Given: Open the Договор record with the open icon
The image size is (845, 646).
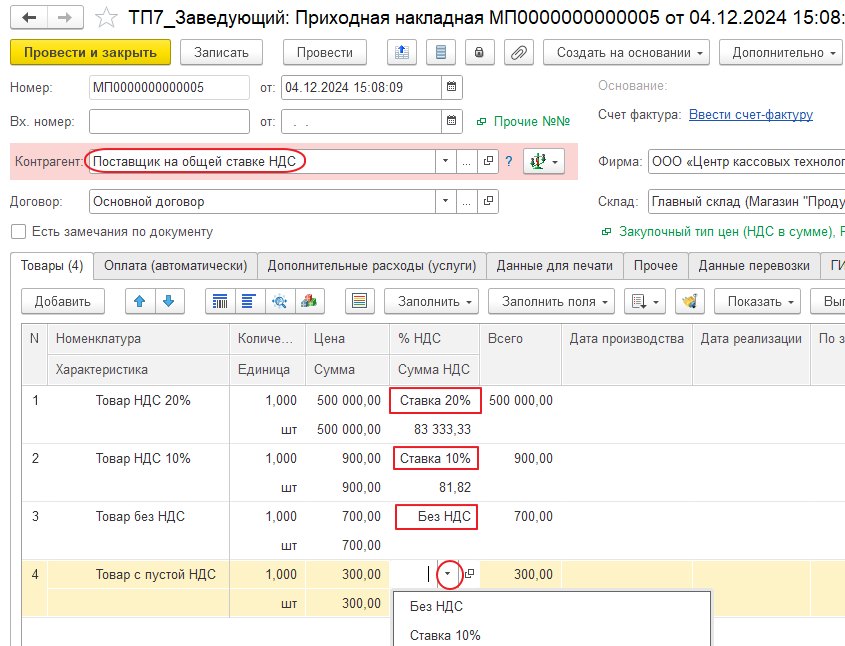Looking at the screenshot, I should point(488,202).
